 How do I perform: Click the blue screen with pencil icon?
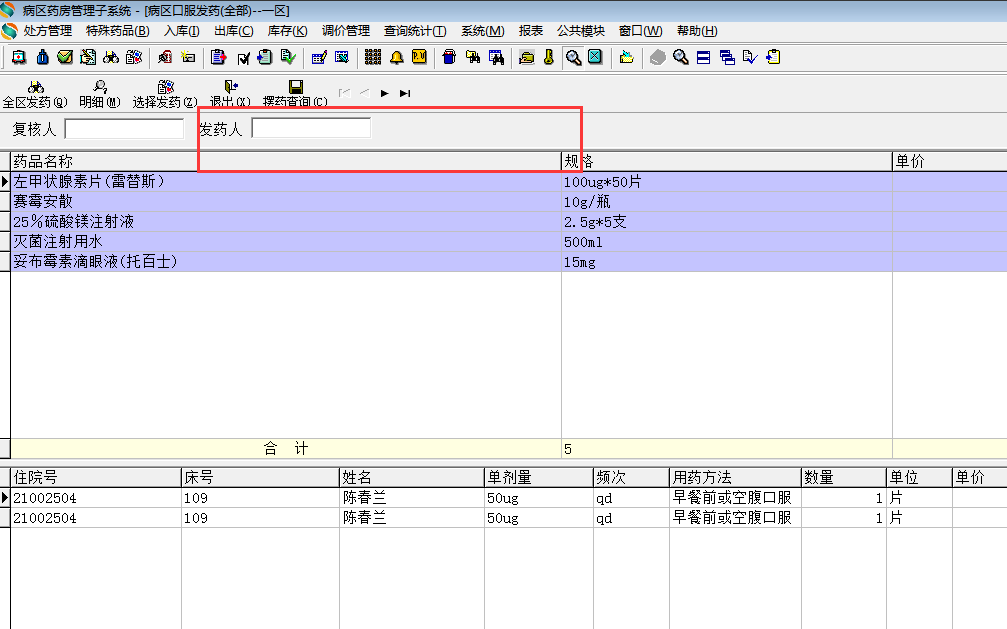(x=342, y=57)
